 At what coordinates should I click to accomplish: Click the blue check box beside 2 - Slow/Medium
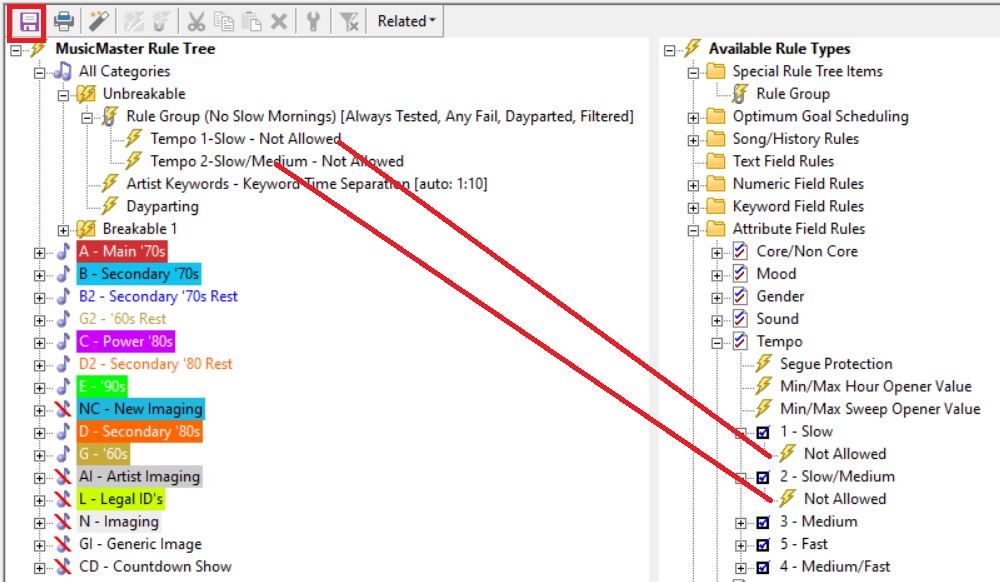click(x=763, y=477)
